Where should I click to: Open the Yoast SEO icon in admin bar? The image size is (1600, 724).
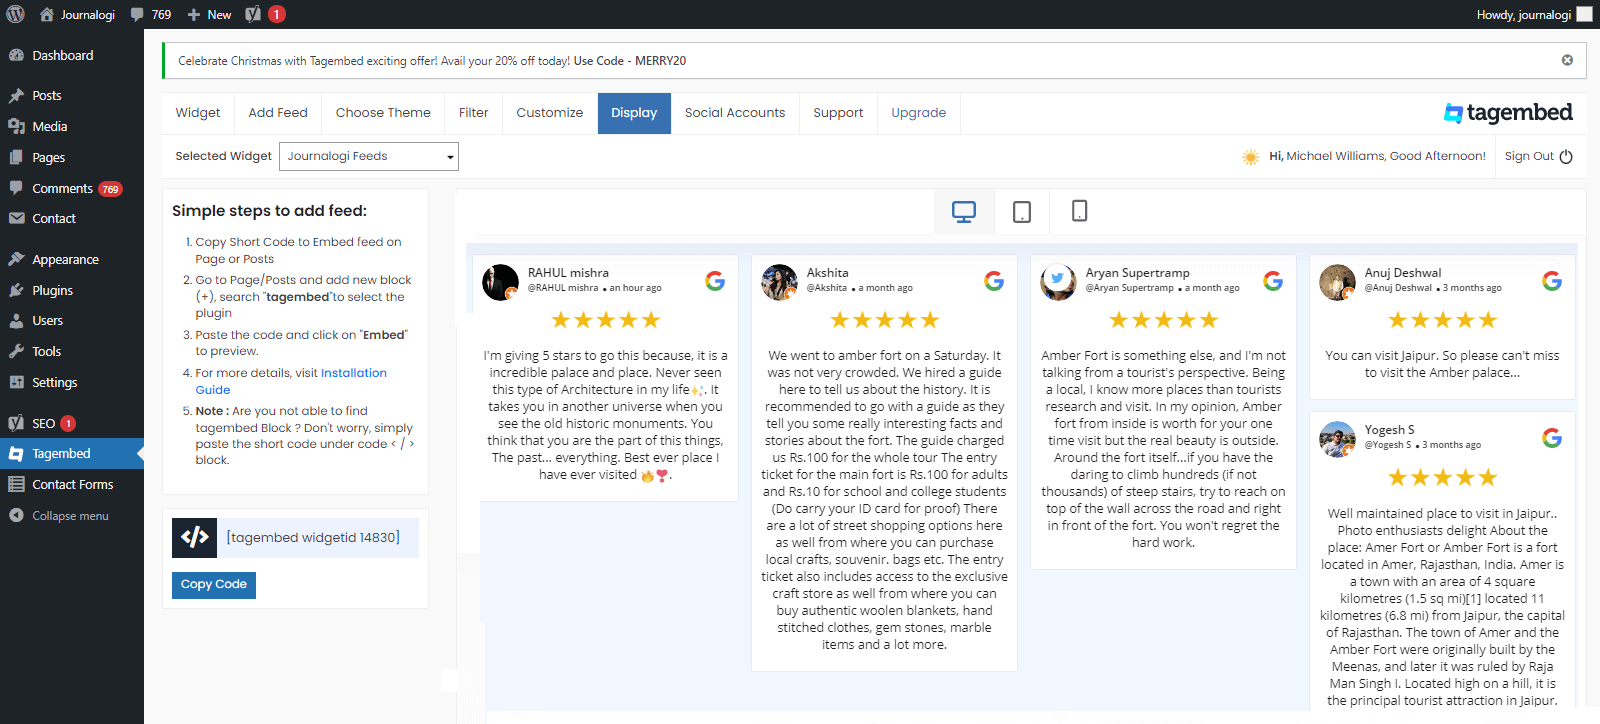click(254, 14)
